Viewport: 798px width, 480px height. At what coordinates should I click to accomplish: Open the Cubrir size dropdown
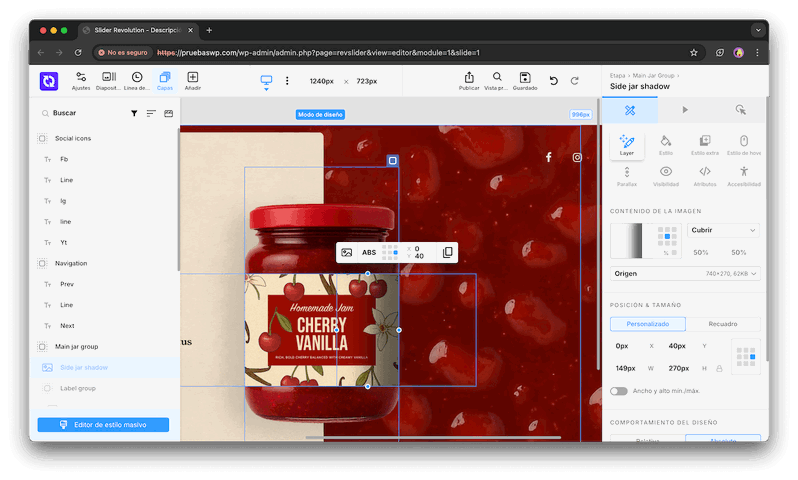723,230
